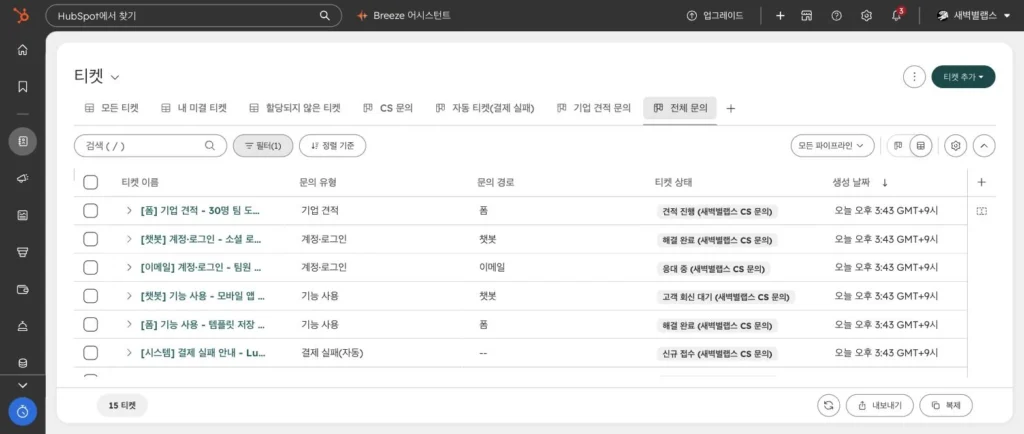Open the [챗봇] 기능 사용 - 모바일 앱 ticket
This screenshot has width=1024, height=434.
click(x=203, y=296)
